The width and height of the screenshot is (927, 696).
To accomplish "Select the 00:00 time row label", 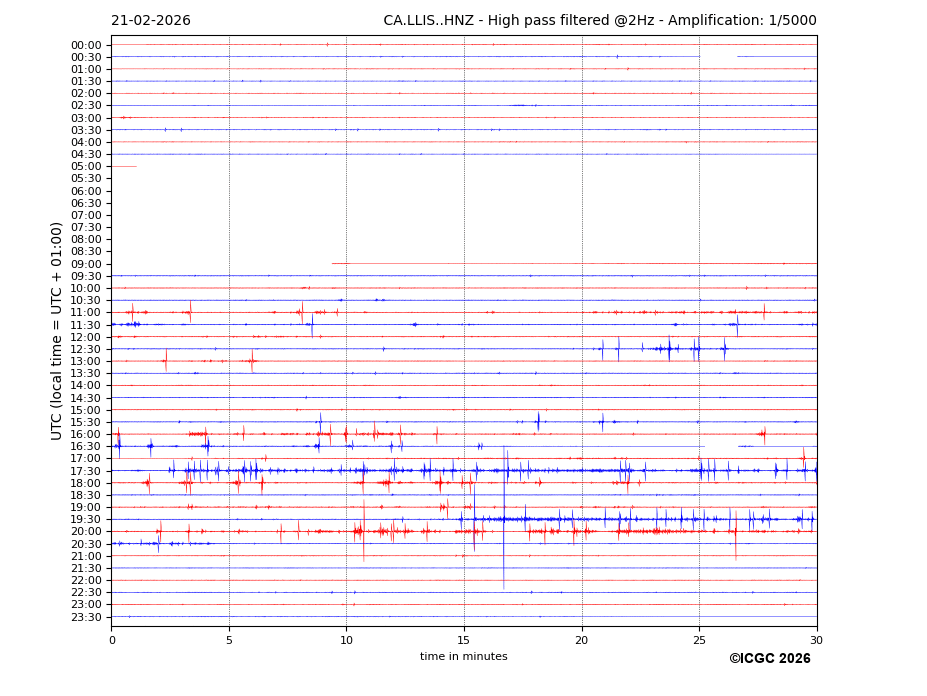I will 86,45.
